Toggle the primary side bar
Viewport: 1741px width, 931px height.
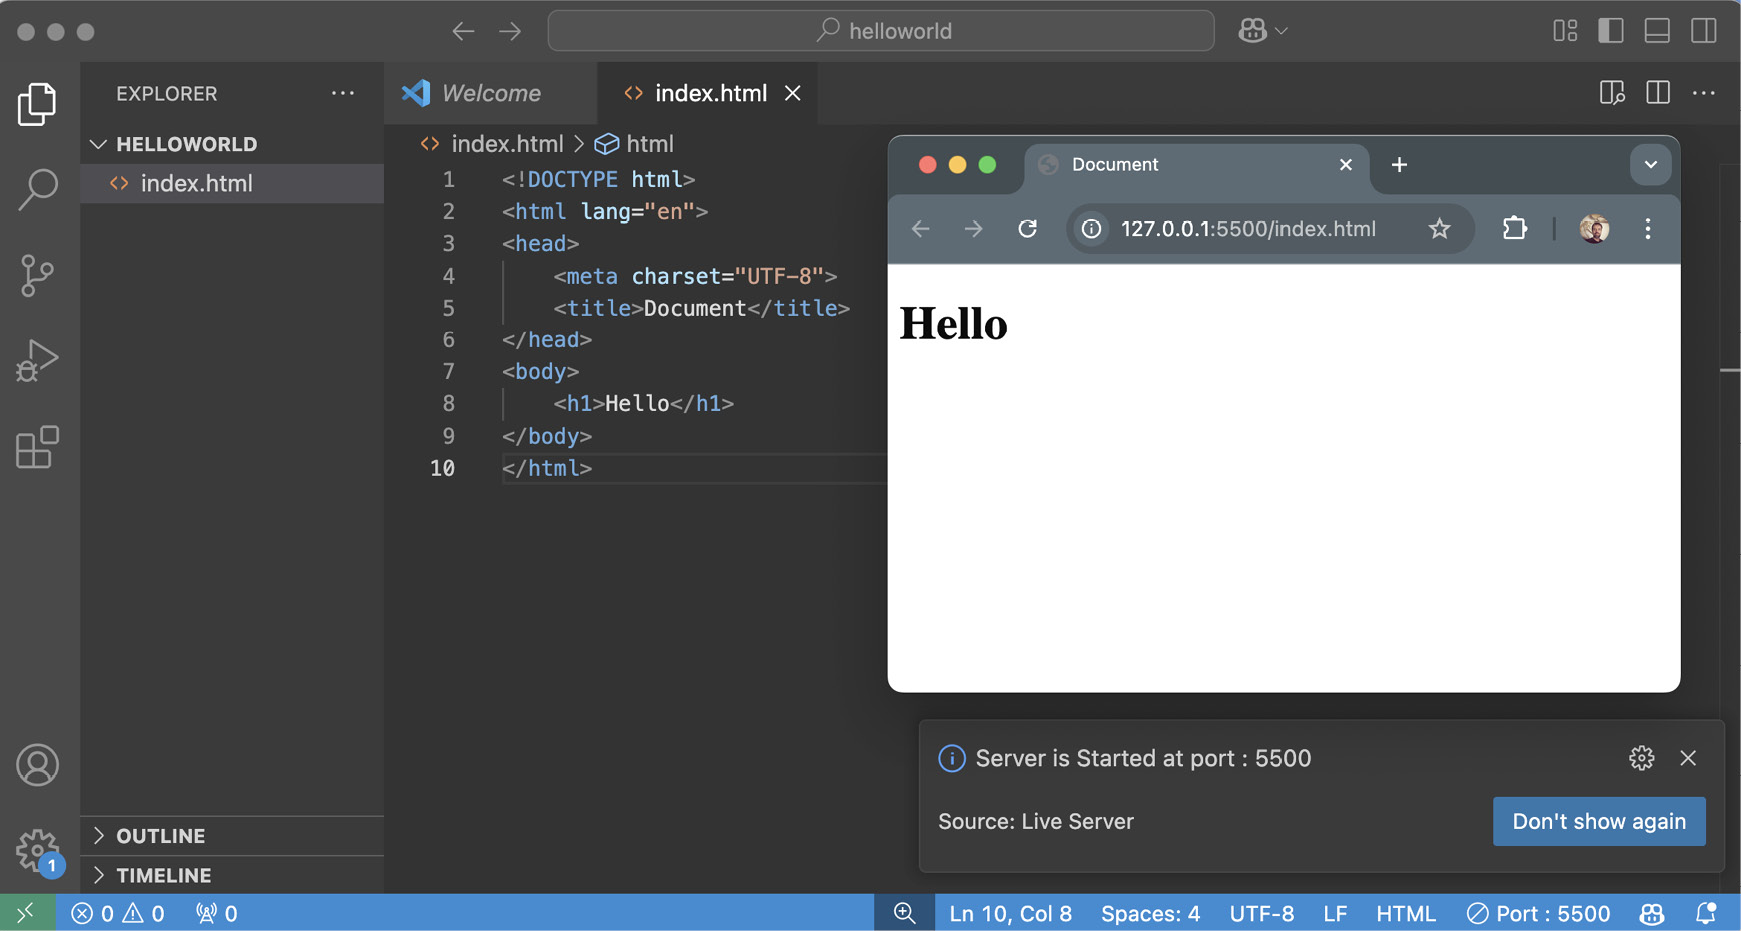pos(1611,31)
